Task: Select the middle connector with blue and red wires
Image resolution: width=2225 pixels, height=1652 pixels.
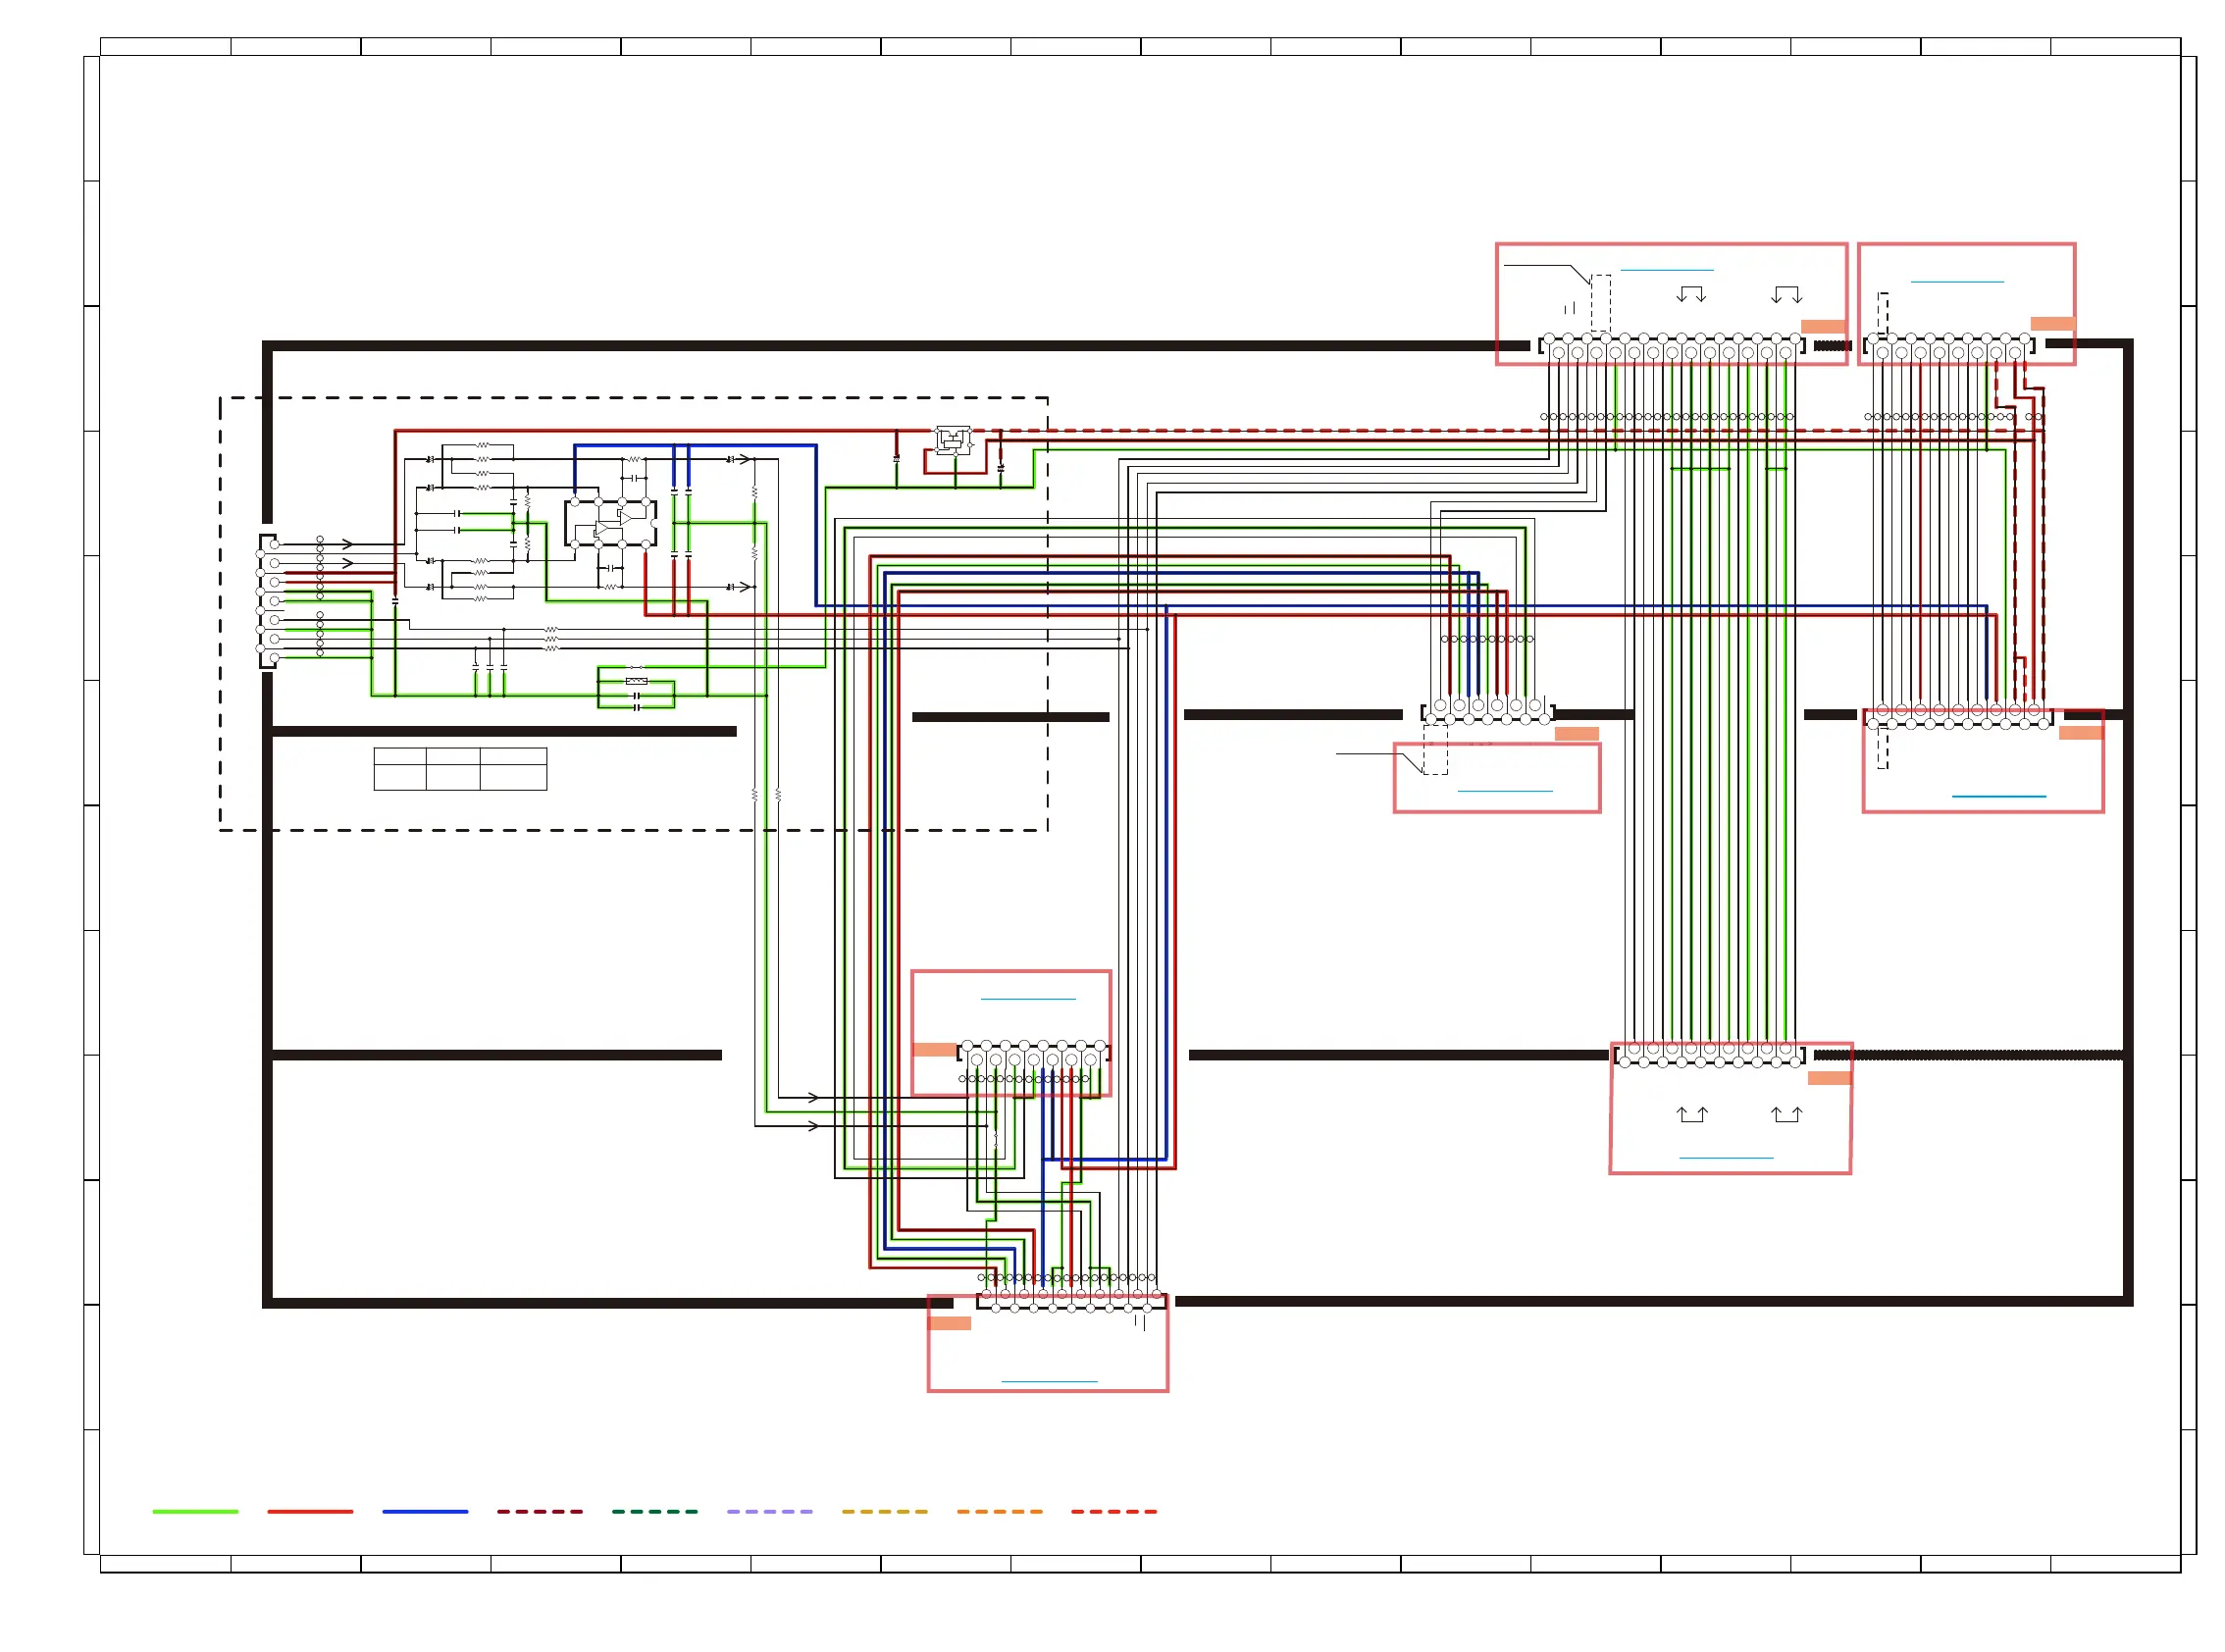Action: (1487, 711)
